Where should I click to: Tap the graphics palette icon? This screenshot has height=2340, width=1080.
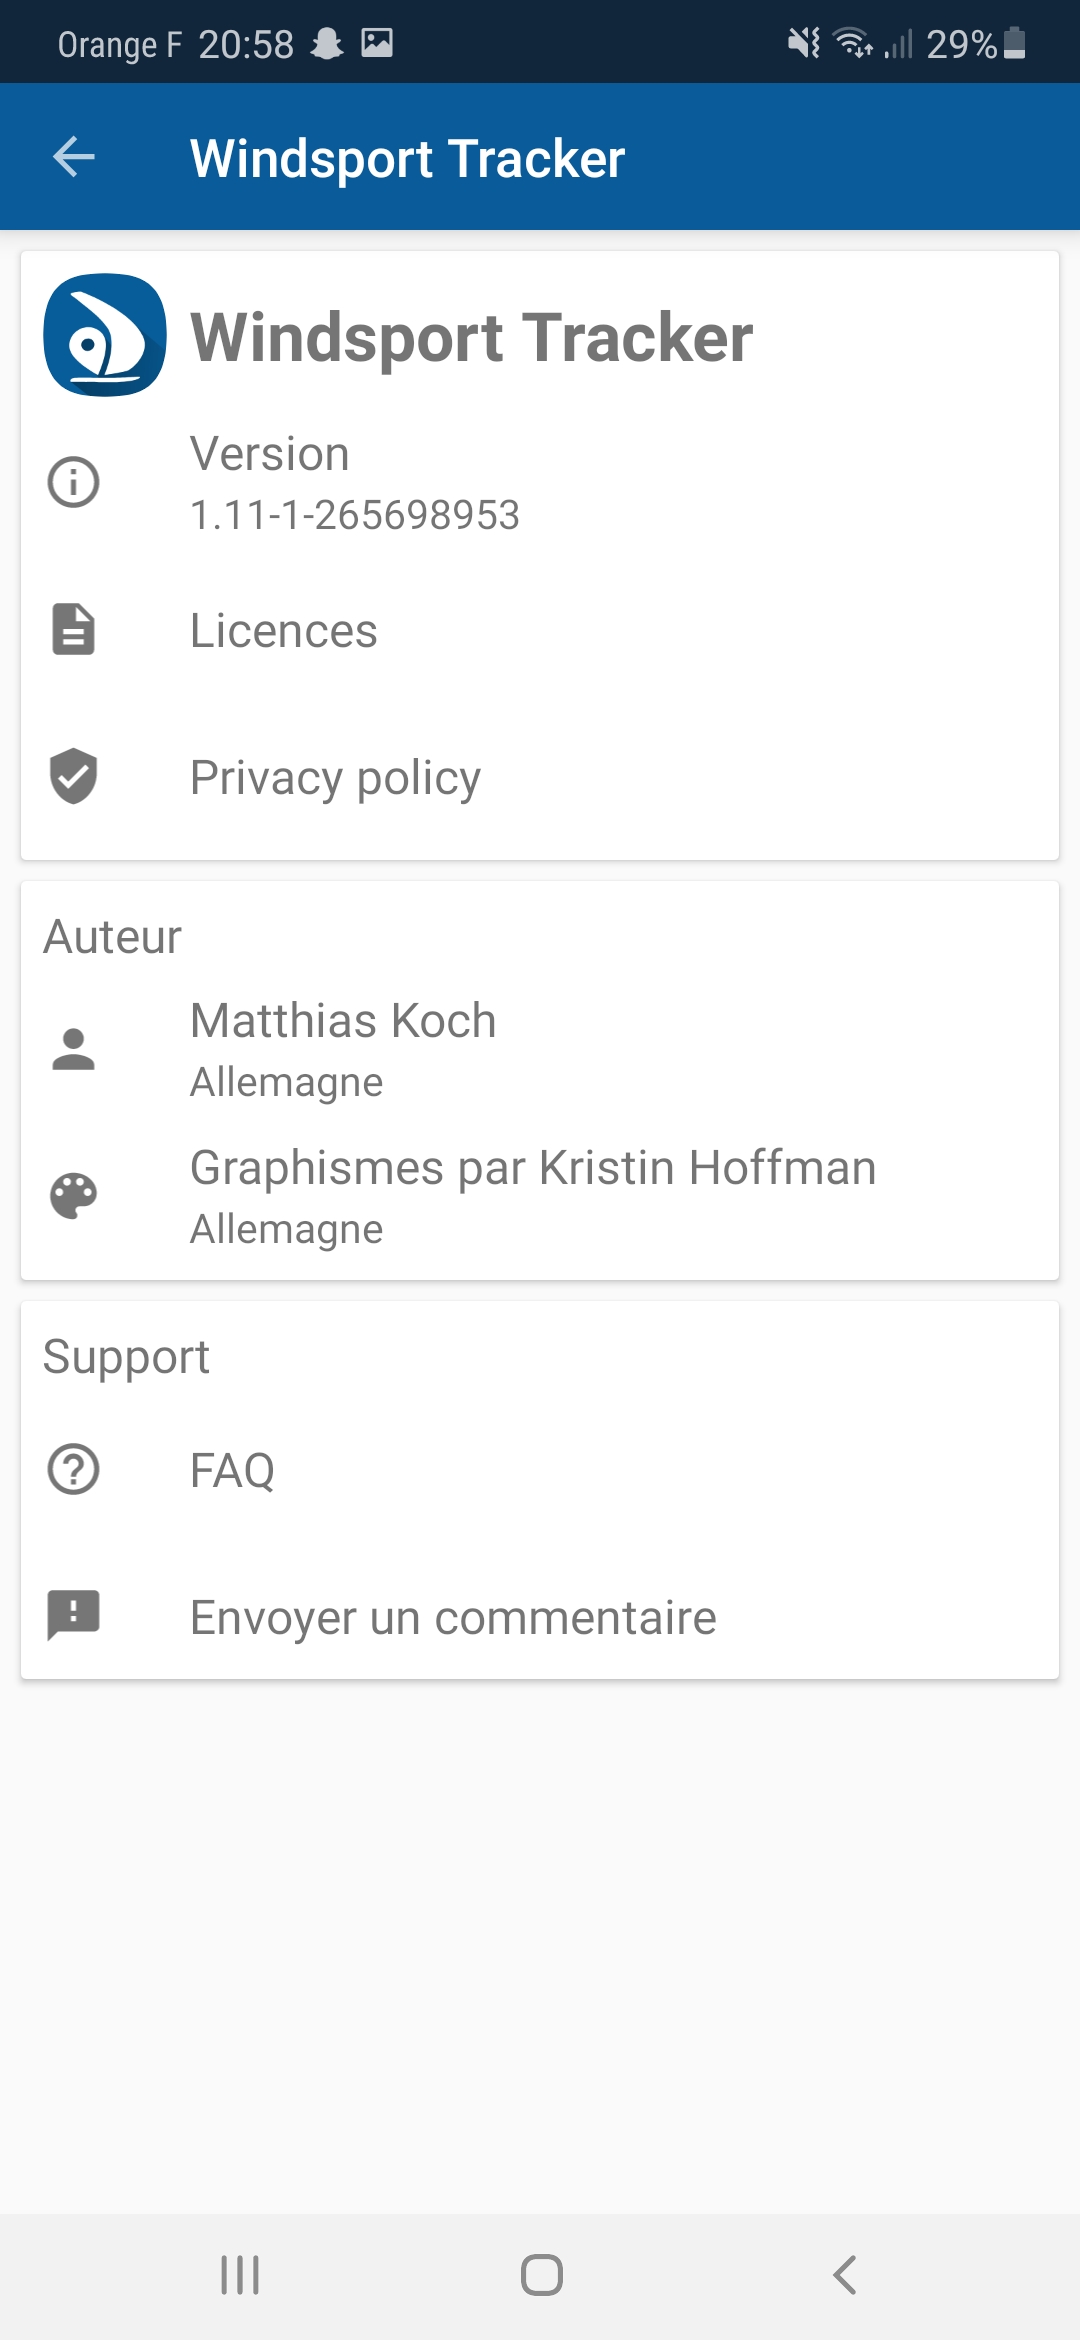(74, 1196)
